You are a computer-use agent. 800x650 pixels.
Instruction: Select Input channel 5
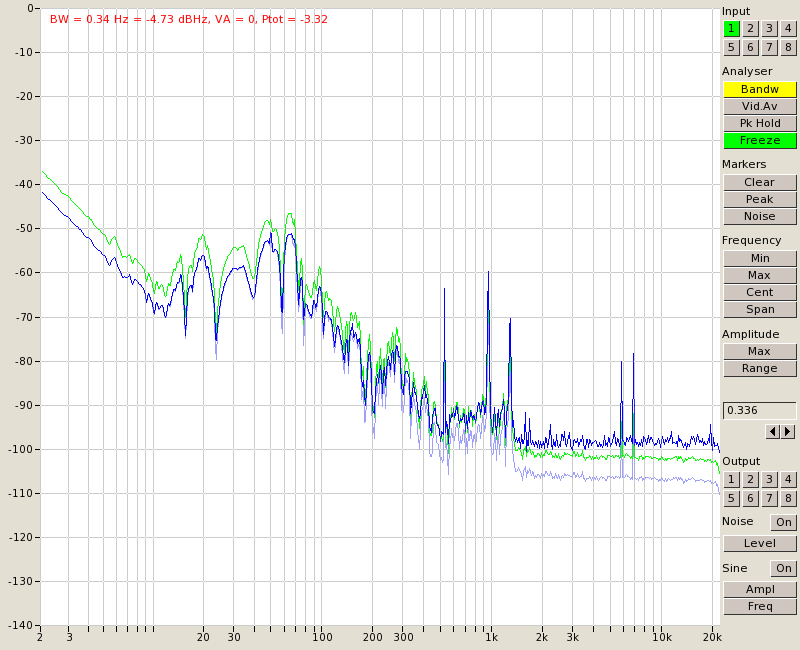[731, 47]
